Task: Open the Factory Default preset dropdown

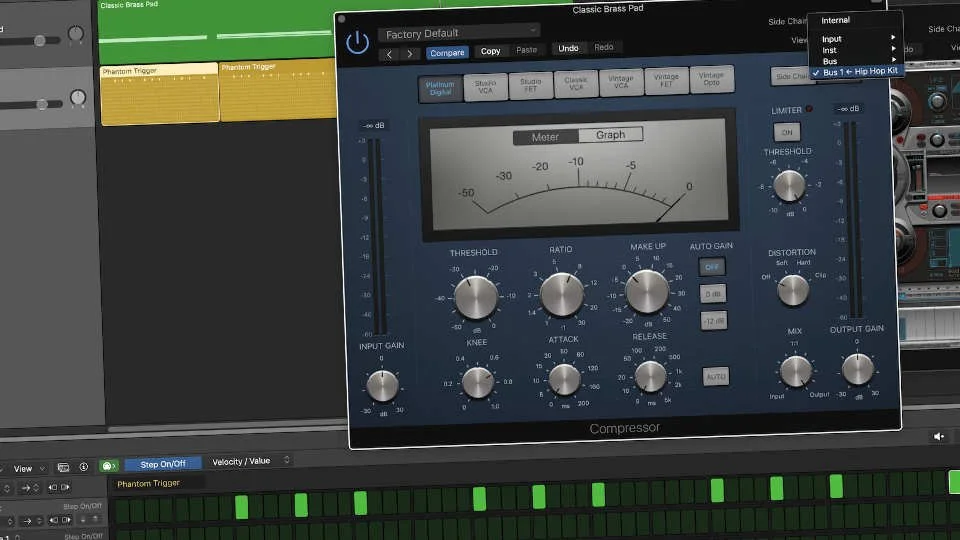Action: 459,32
